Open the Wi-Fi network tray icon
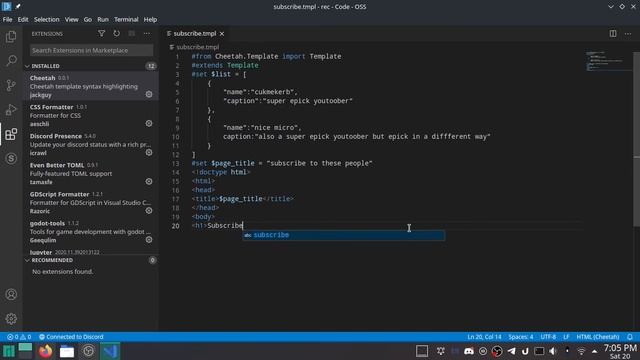The height and width of the screenshot is (360, 640). pos(581,351)
